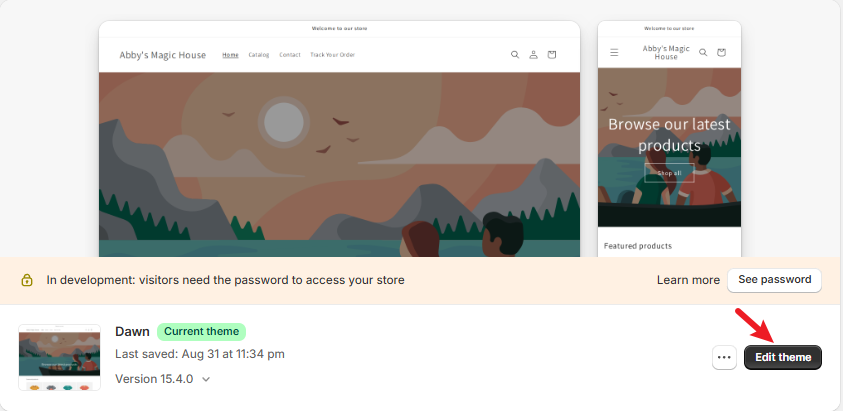Click the cart icon in mobile preview

pos(722,52)
